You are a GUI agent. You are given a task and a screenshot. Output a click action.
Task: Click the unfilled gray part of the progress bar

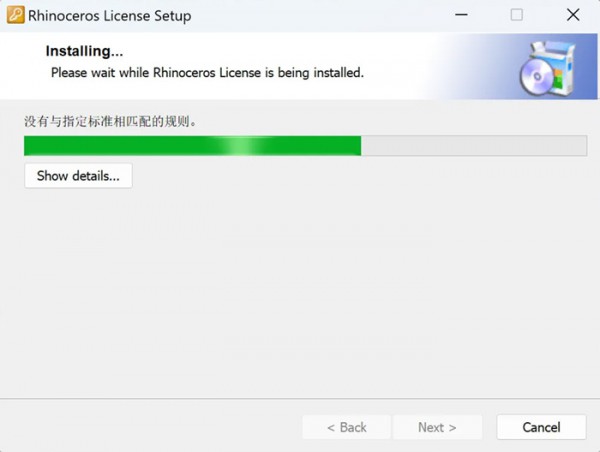tap(474, 145)
